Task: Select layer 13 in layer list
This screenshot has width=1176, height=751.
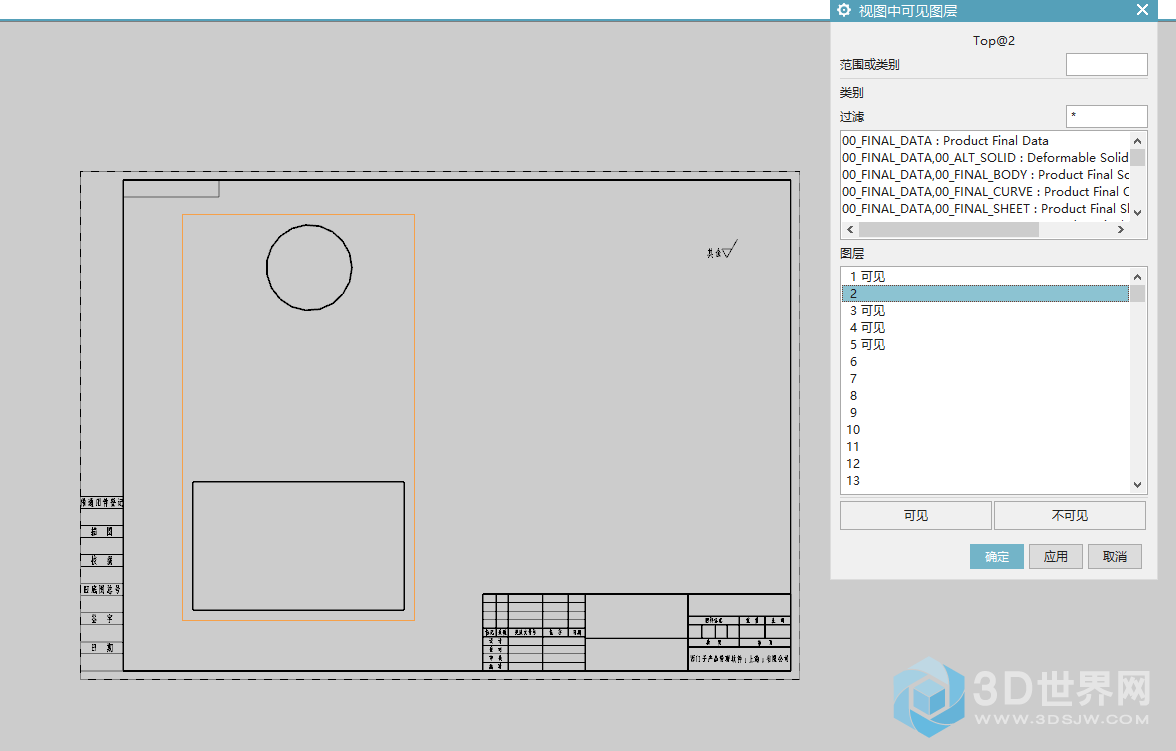Action: click(x=985, y=481)
